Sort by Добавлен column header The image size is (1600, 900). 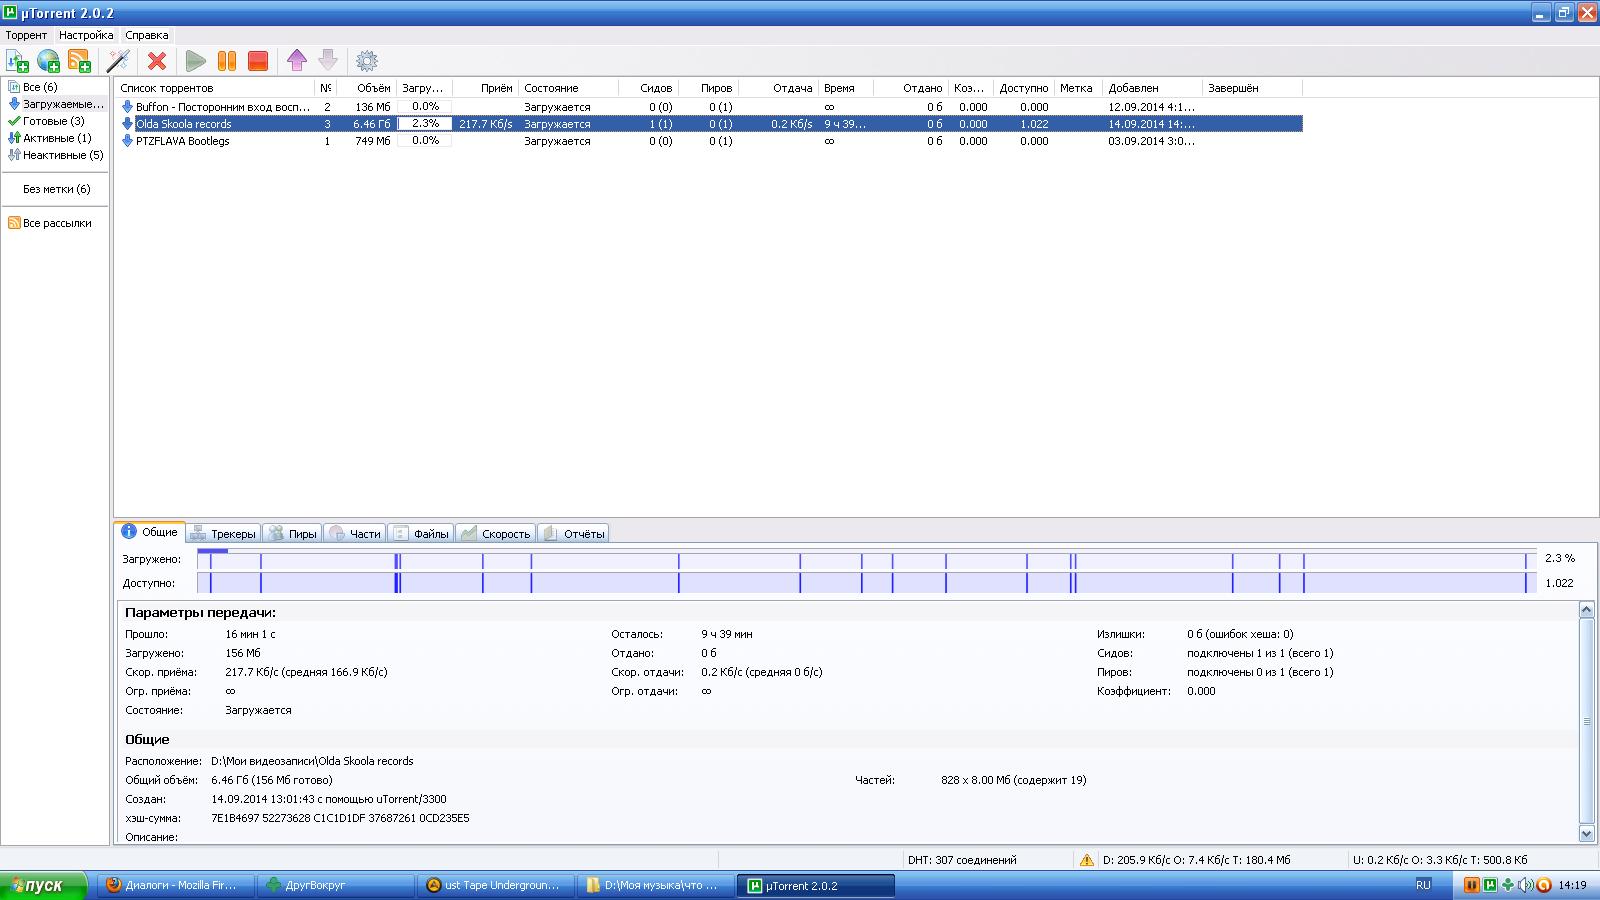1151,88
